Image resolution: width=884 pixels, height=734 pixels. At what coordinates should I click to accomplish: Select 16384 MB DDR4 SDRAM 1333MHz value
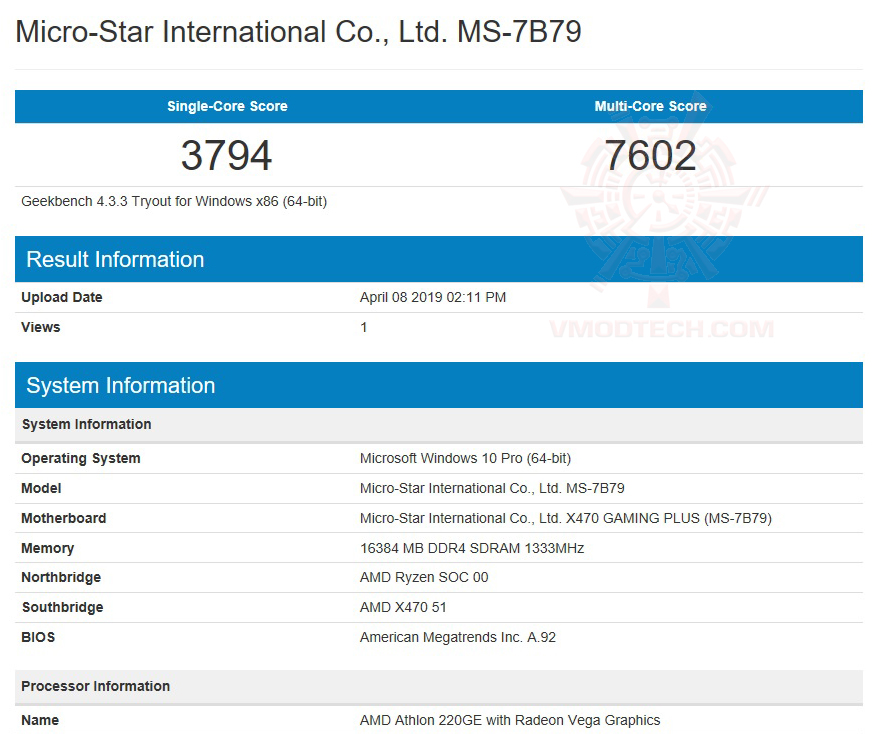[472, 548]
